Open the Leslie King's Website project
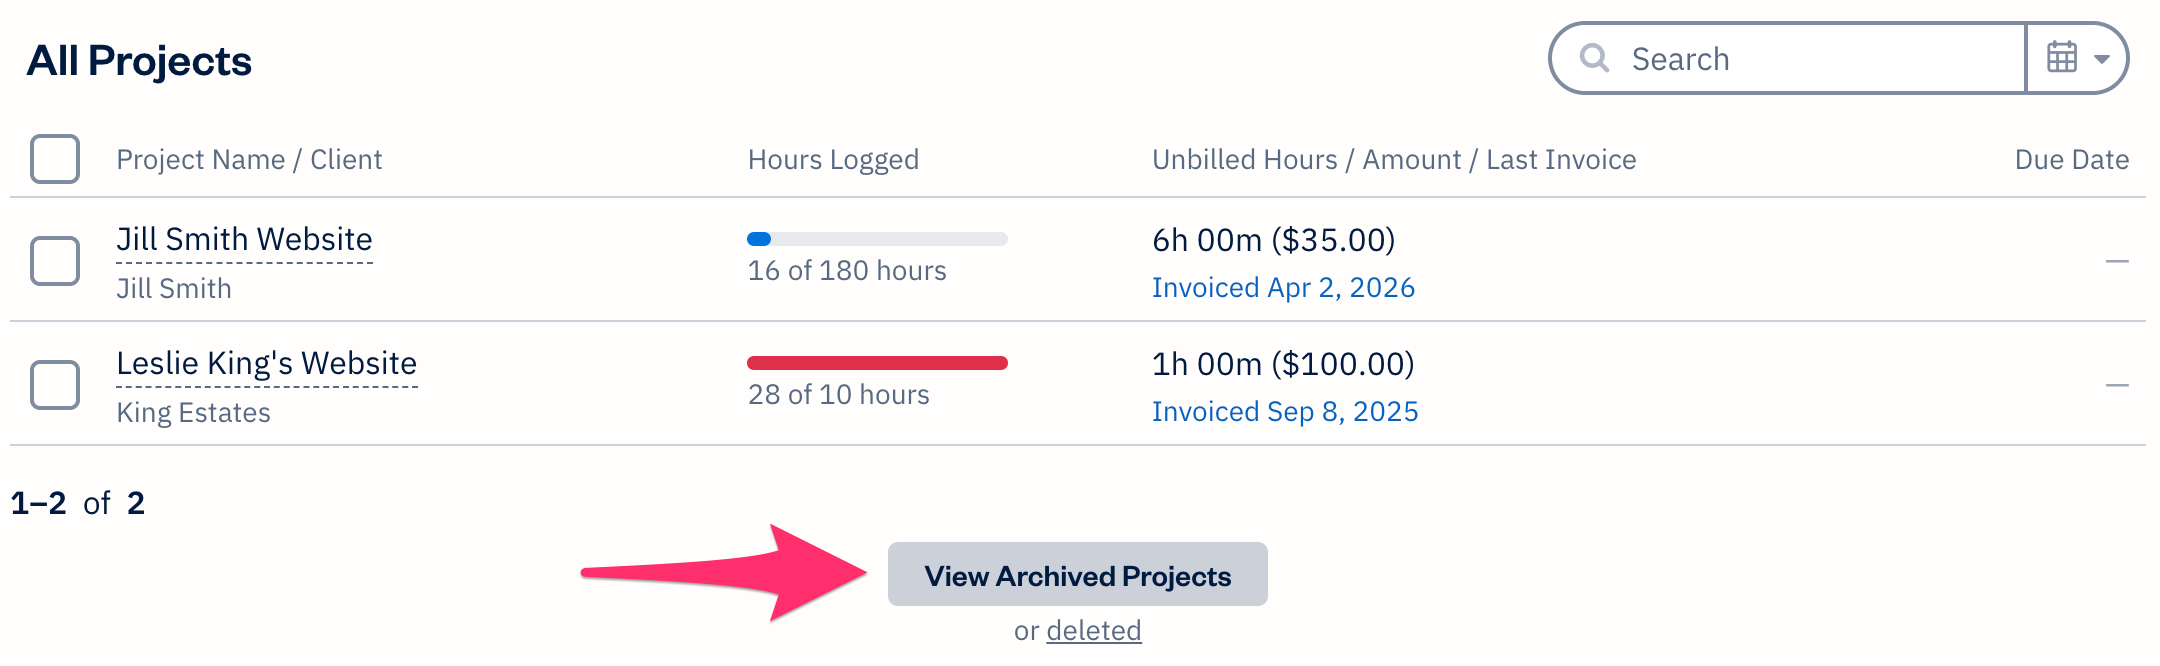 tap(267, 363)
